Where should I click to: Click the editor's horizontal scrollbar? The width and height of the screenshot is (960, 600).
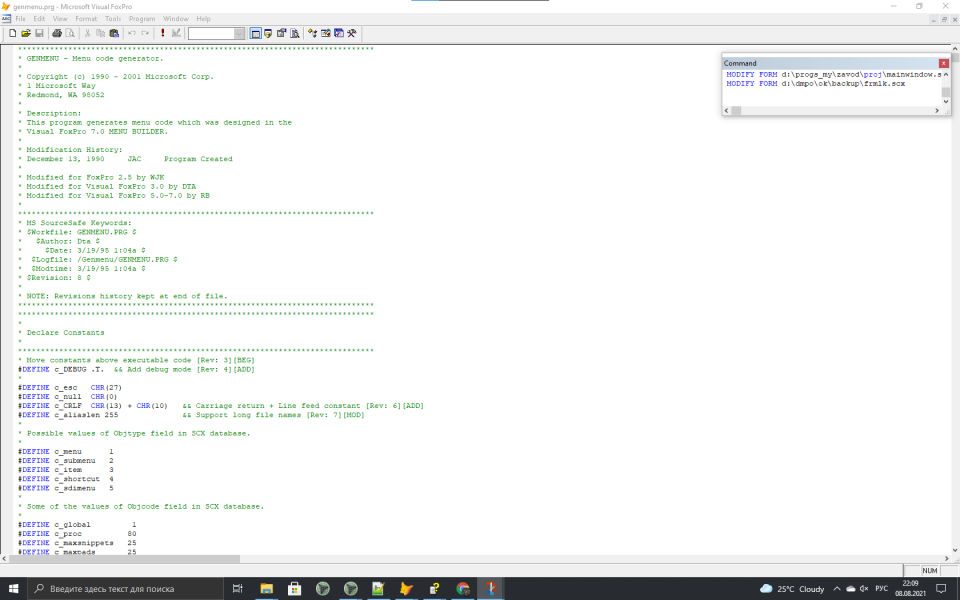point(130,559)
